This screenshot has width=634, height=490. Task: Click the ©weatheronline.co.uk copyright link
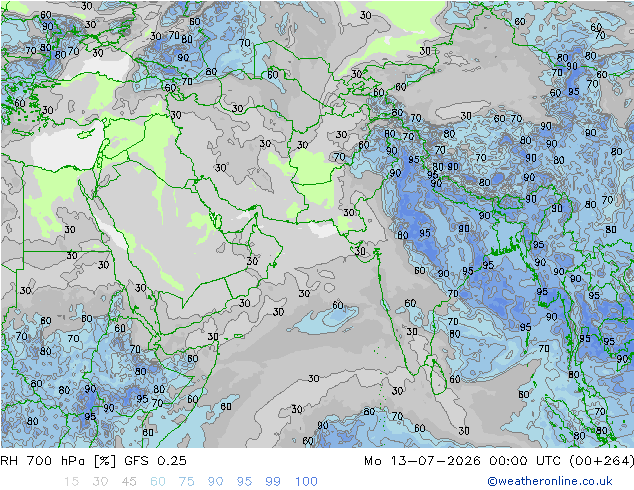pyautogui.click(x=550, y=481)
